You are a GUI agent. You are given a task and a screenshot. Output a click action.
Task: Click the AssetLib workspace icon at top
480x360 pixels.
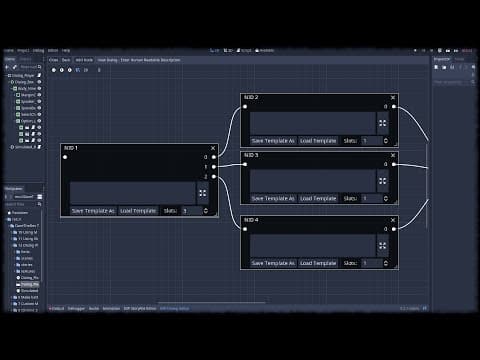[264, 50]
